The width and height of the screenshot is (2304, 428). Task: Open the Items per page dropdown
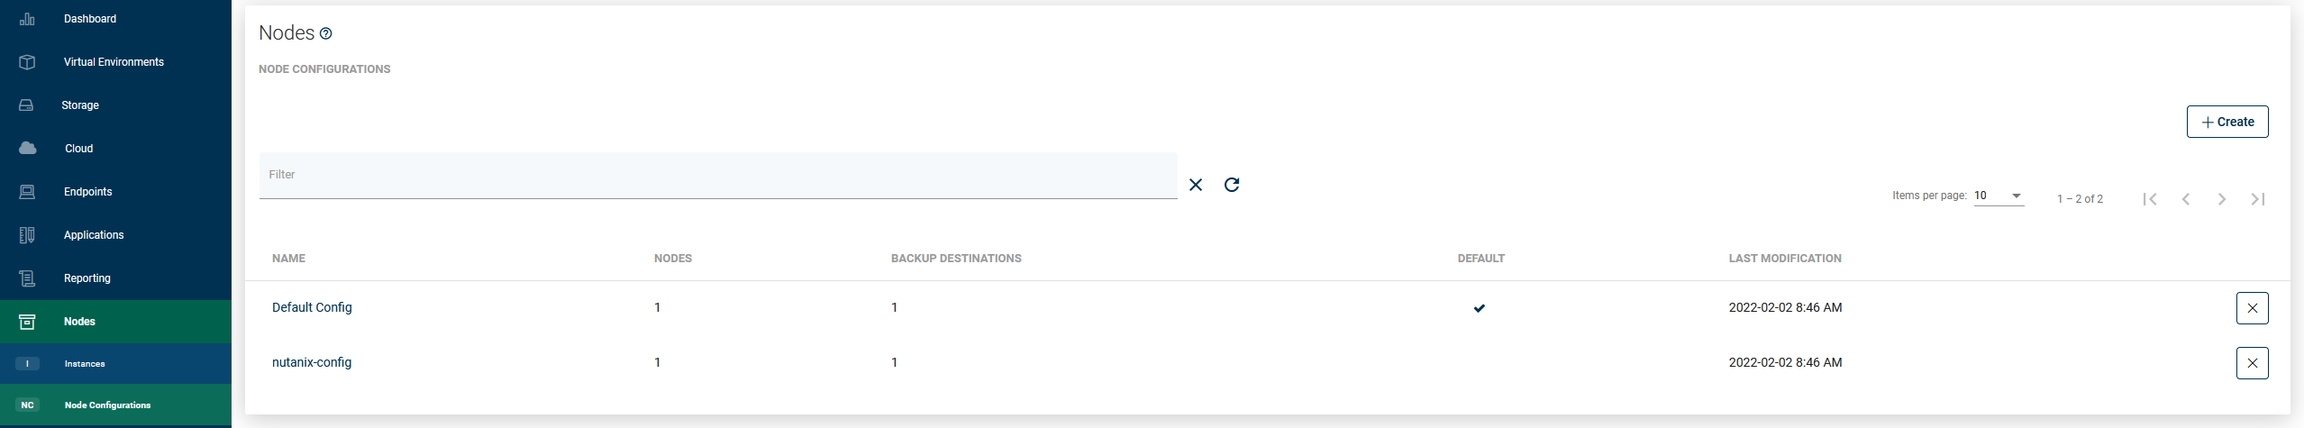coord(1998,196)
